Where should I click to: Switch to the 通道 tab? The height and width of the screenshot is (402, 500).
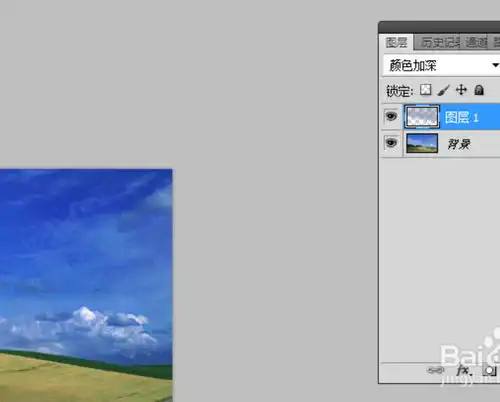pyautogui.click(x=476, y=42)
